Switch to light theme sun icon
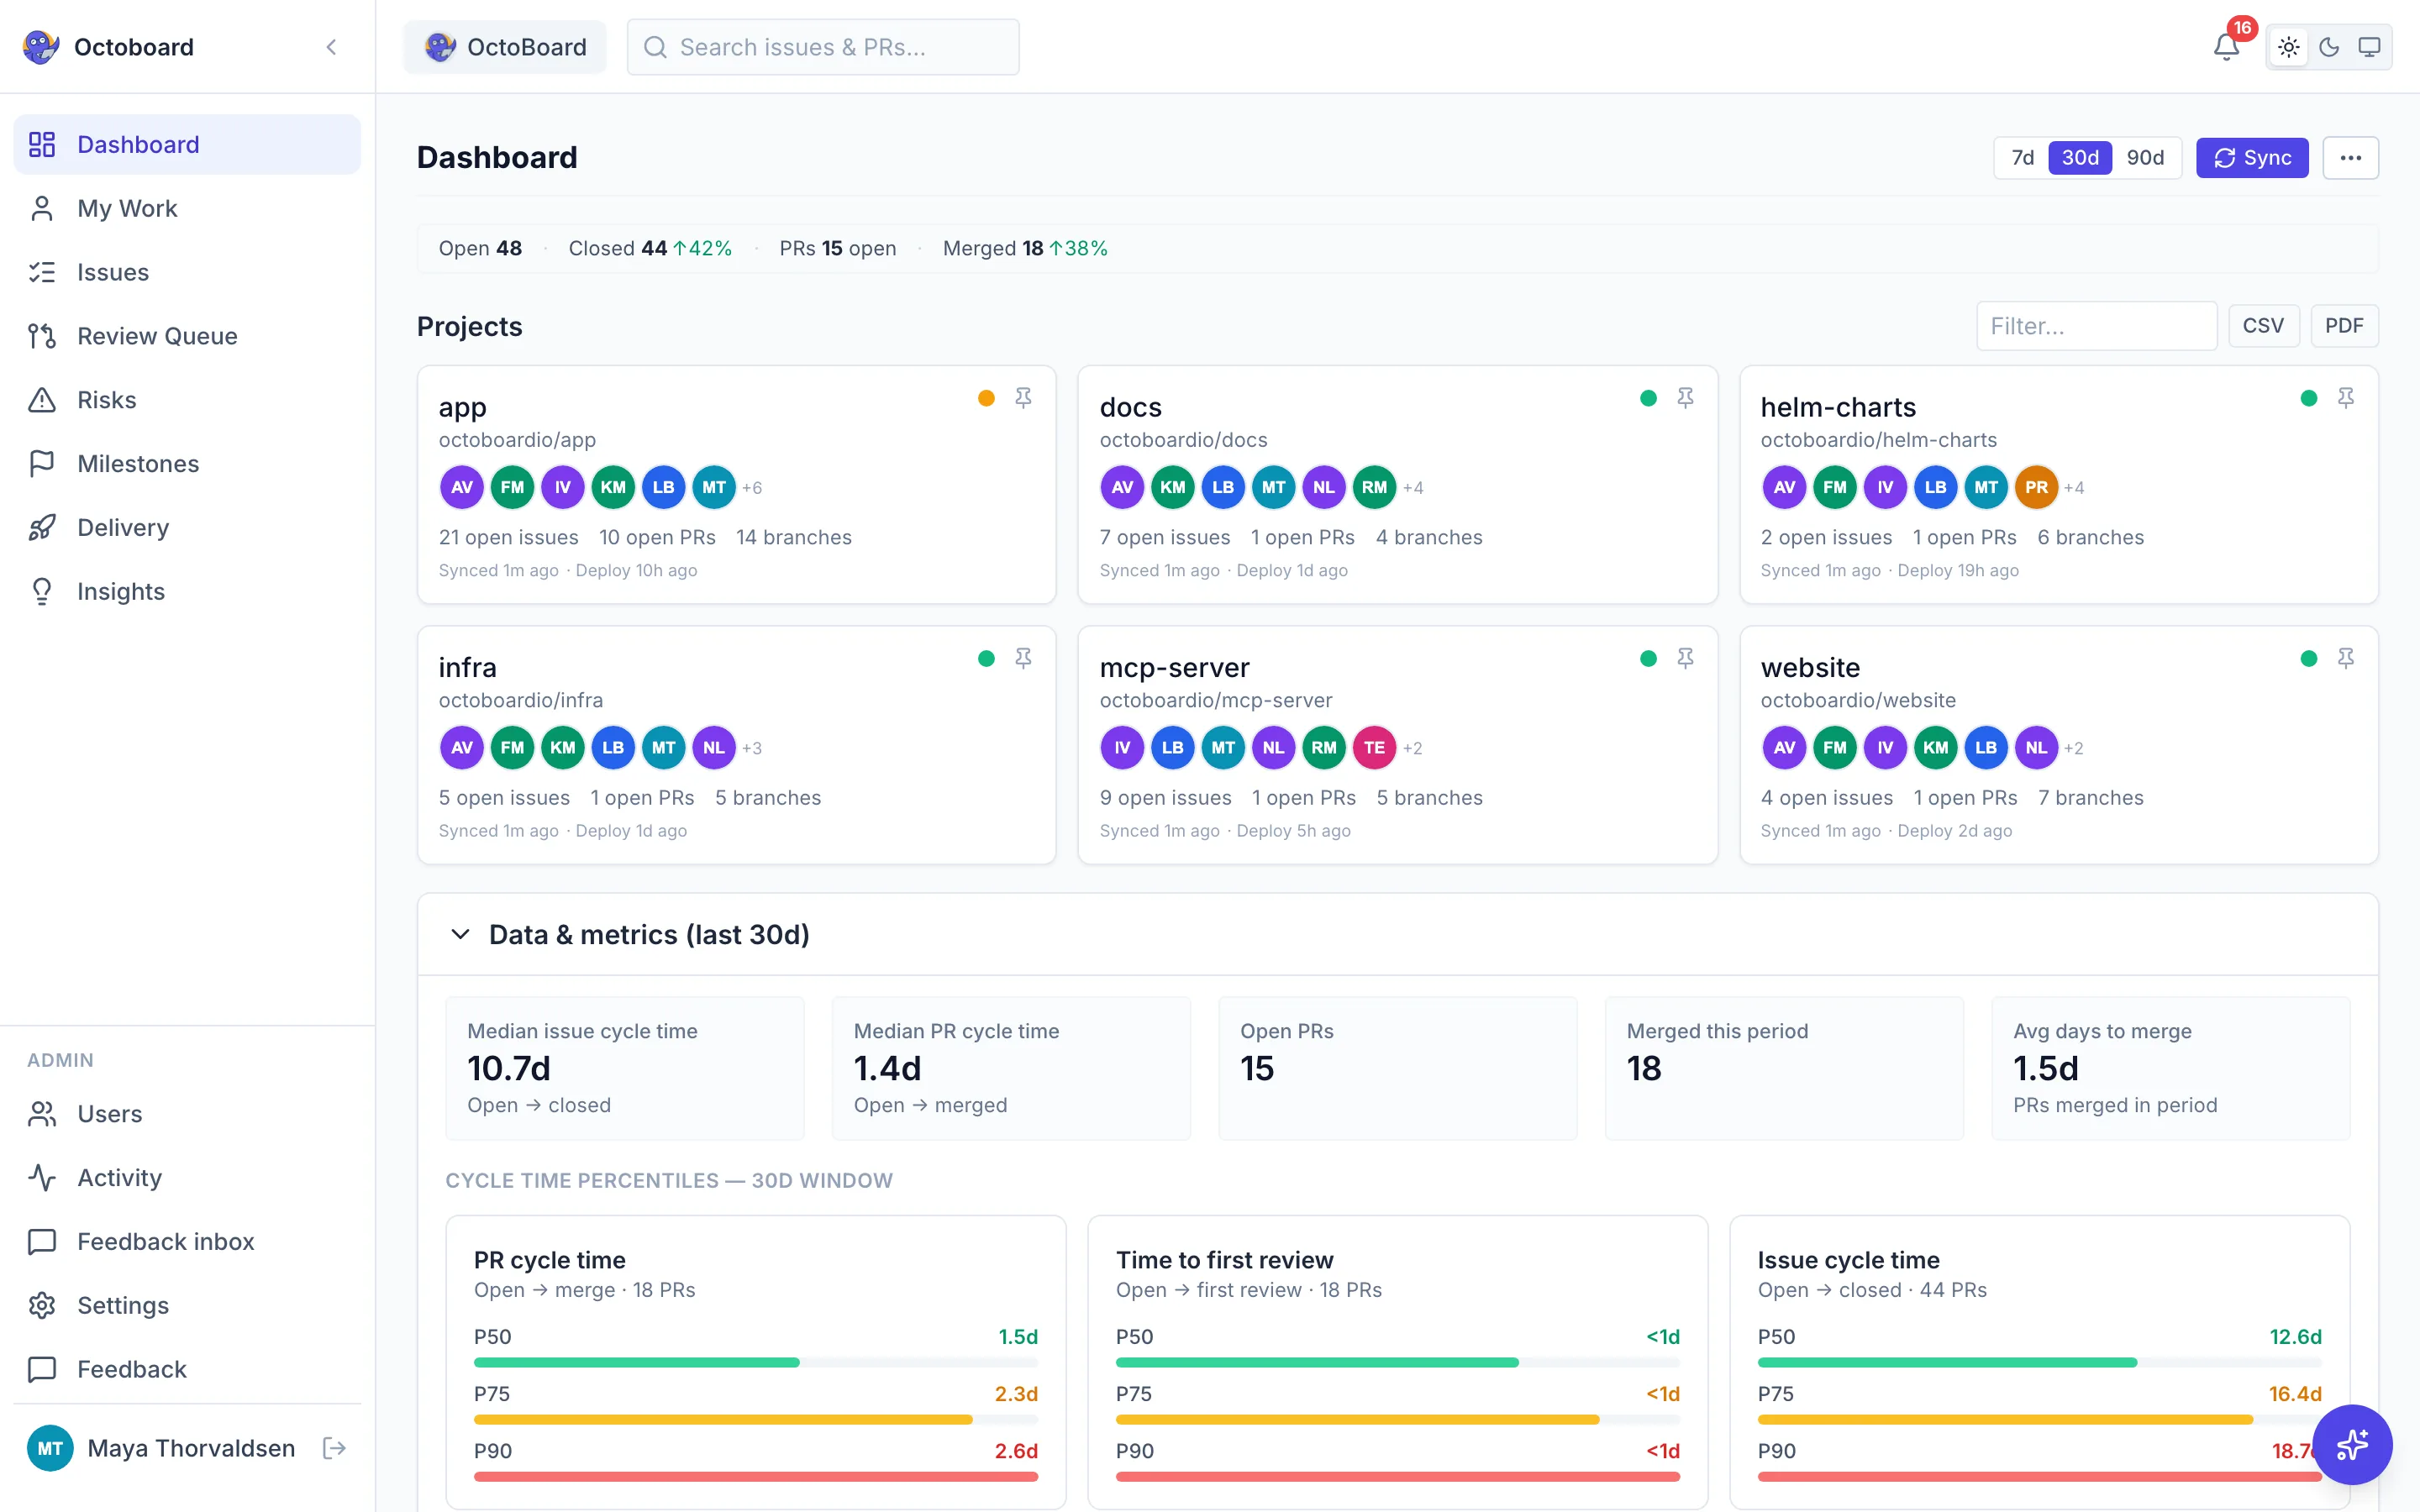The image size is (2420, 1512). [x=2289, y=47]
